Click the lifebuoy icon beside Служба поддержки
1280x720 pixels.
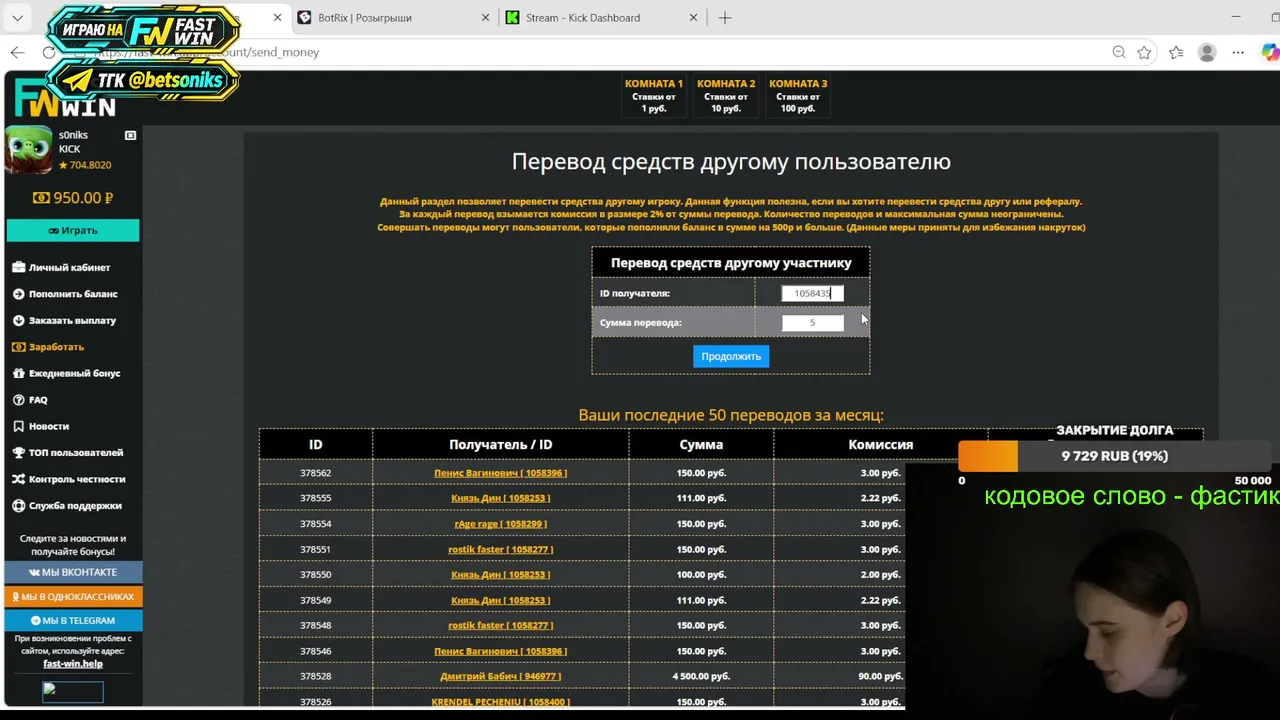pyautogui.click(x=18, y=506)
